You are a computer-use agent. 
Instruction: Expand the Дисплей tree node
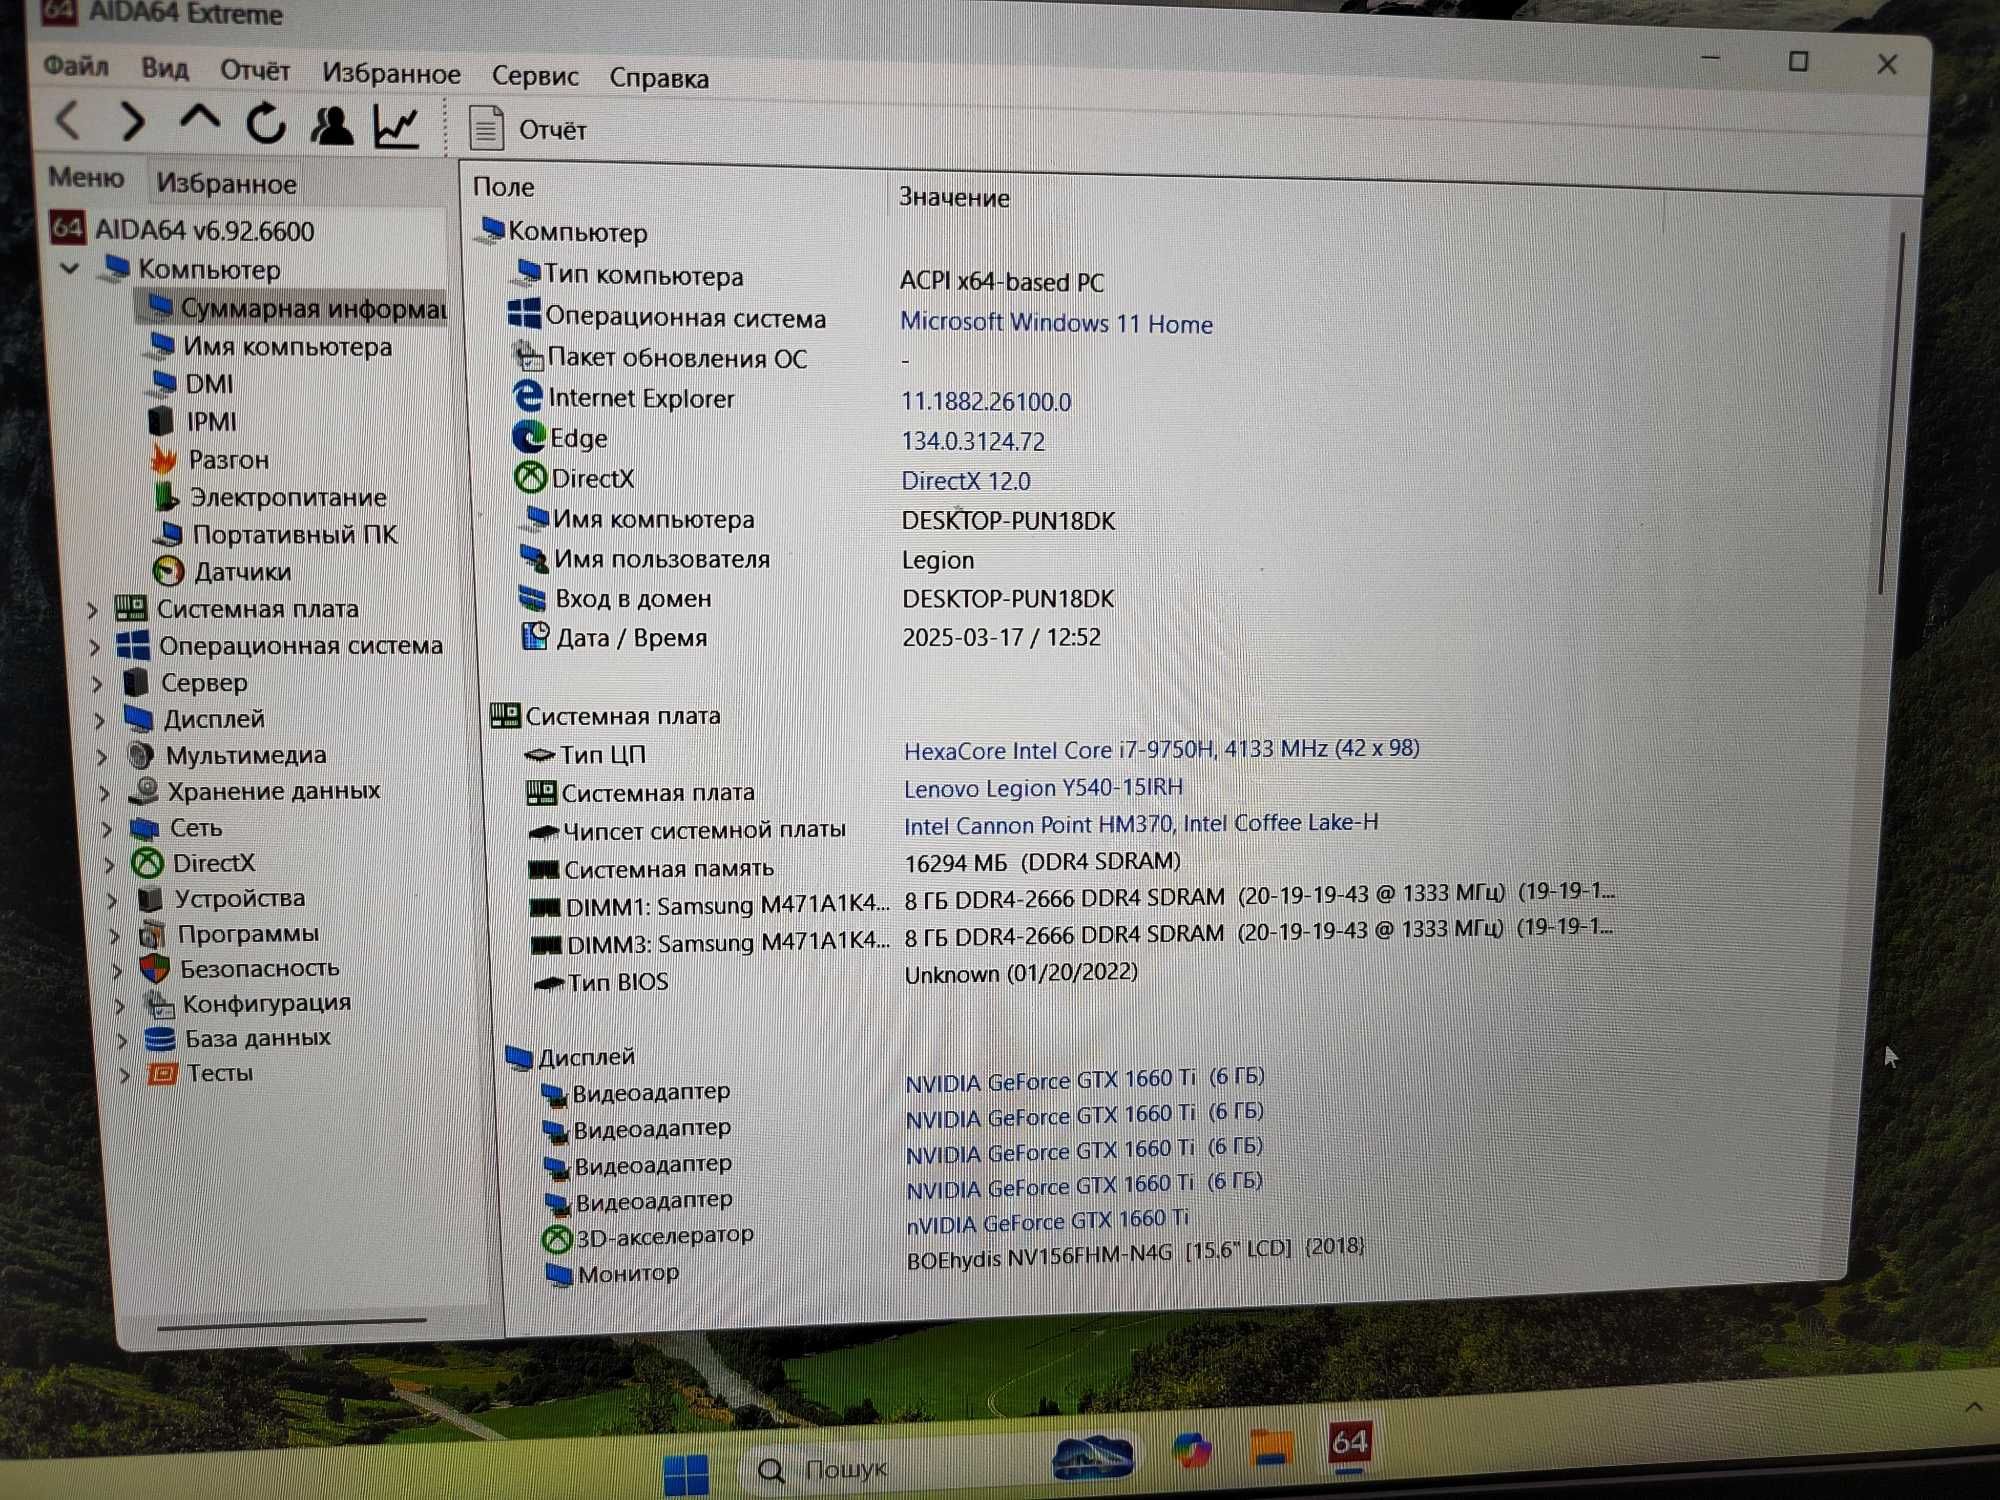pos(100,720)
